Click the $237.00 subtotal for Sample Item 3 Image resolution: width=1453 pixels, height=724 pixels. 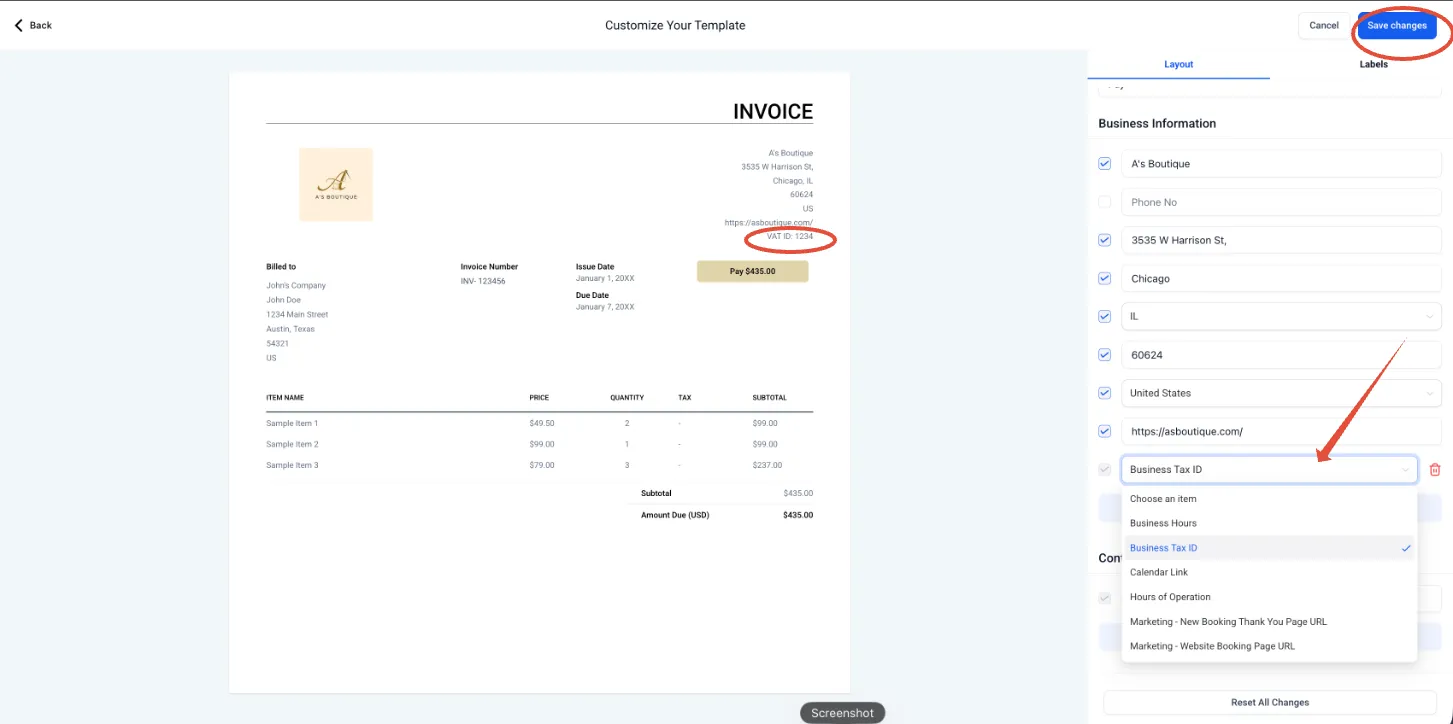click(765, 465)
